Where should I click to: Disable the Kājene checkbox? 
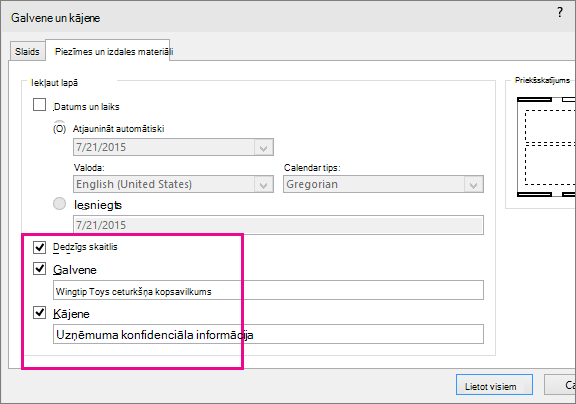click(40, 313)
